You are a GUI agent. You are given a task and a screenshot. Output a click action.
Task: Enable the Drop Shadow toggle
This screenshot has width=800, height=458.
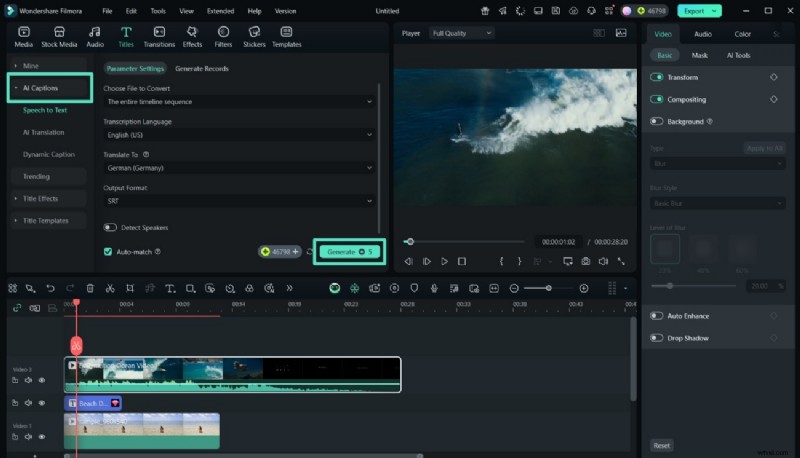[657, 338]
